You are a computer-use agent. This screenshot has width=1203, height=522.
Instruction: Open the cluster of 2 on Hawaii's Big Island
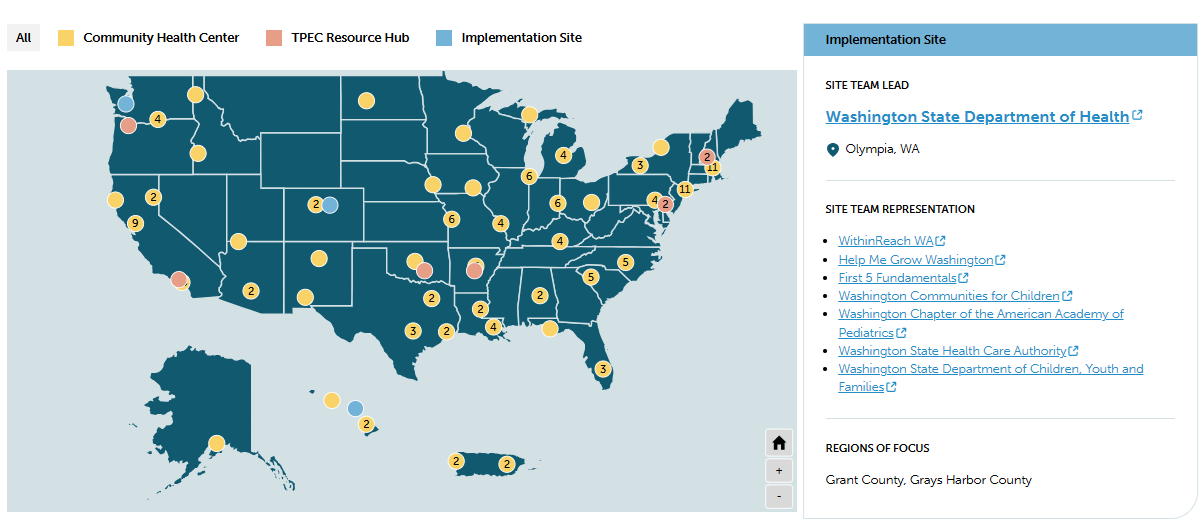pyautogui.click(x=367, y=425)
